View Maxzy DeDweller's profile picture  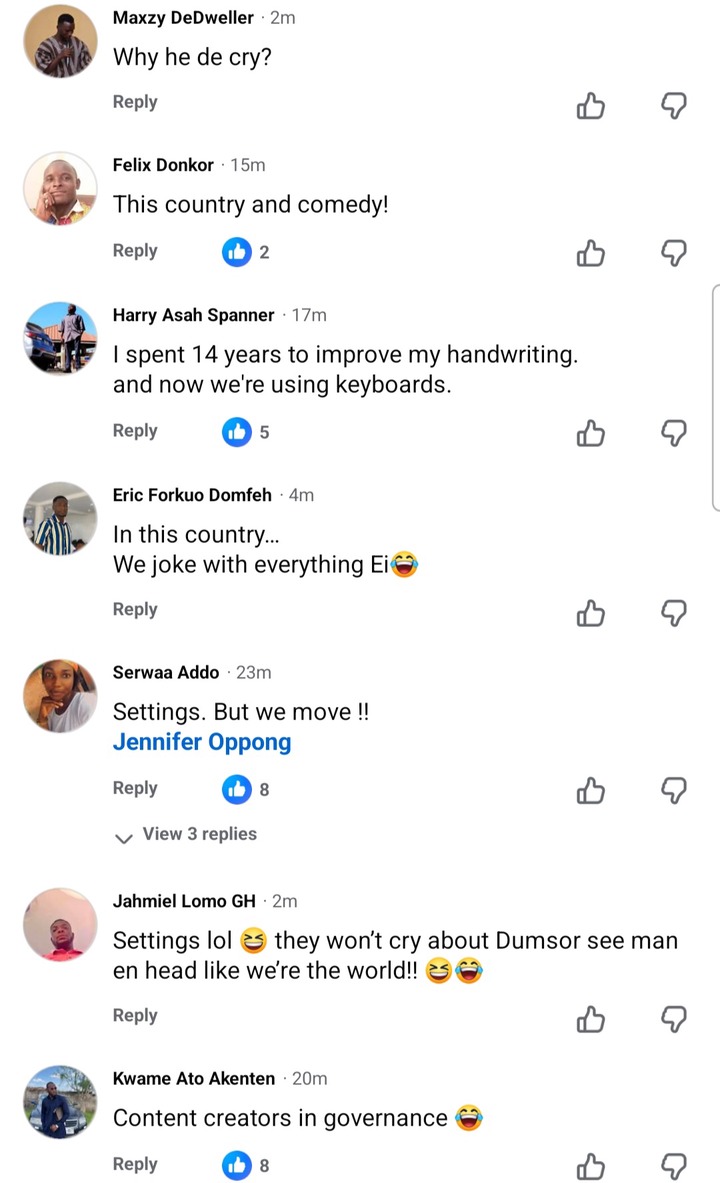60,41
